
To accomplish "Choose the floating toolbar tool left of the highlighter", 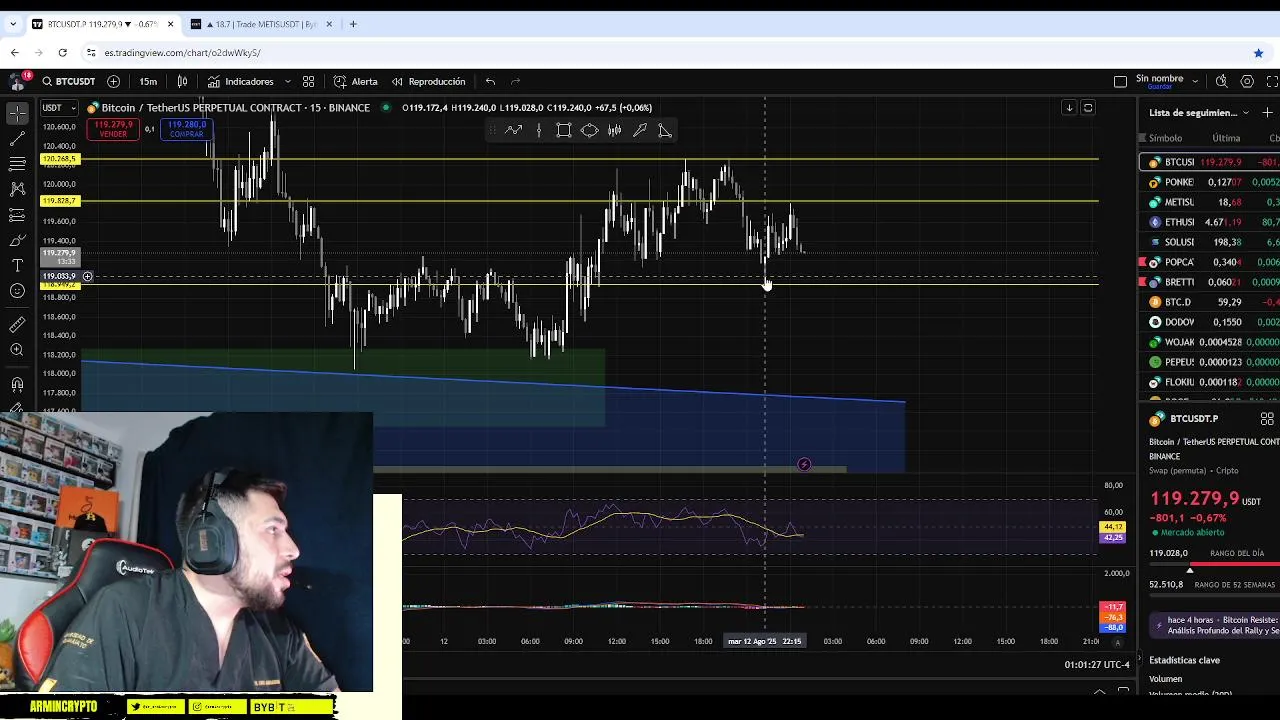I will click(x=615, y=130).
